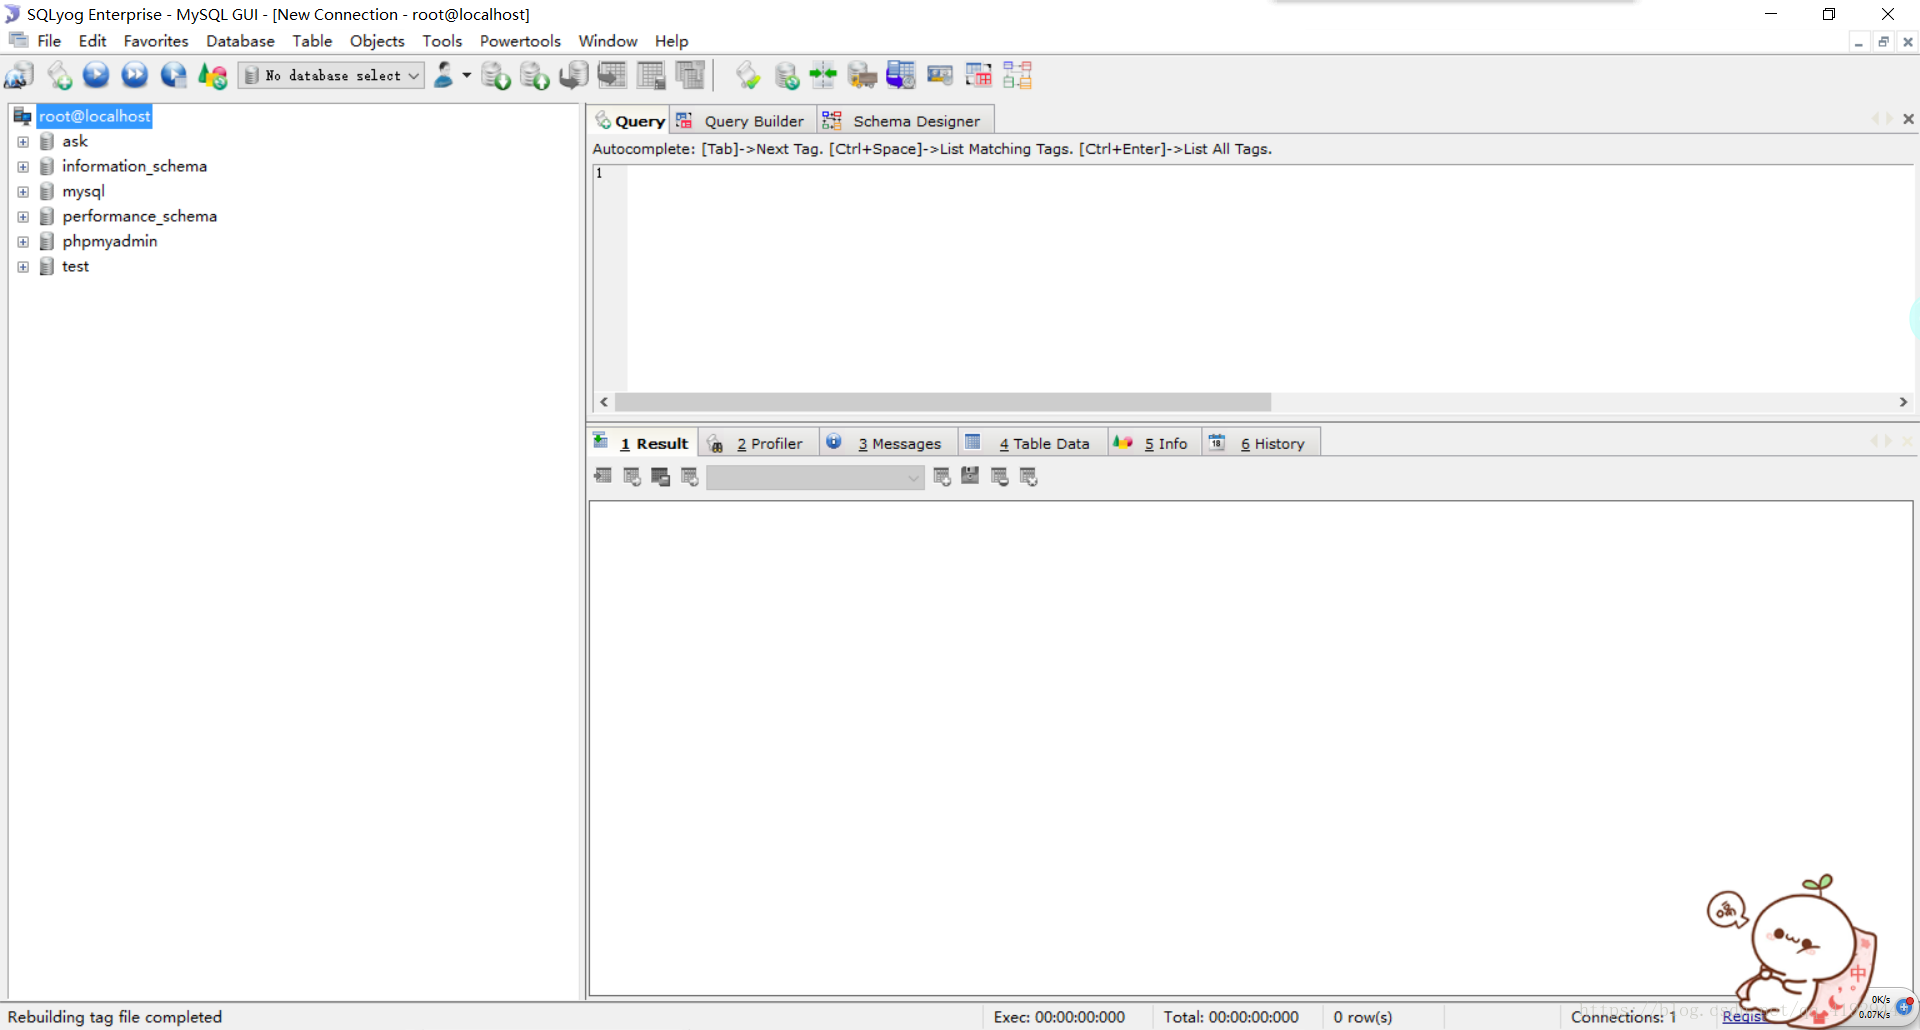Open the Help menu
The image size is (1920, 1030).
coord(671,41)
